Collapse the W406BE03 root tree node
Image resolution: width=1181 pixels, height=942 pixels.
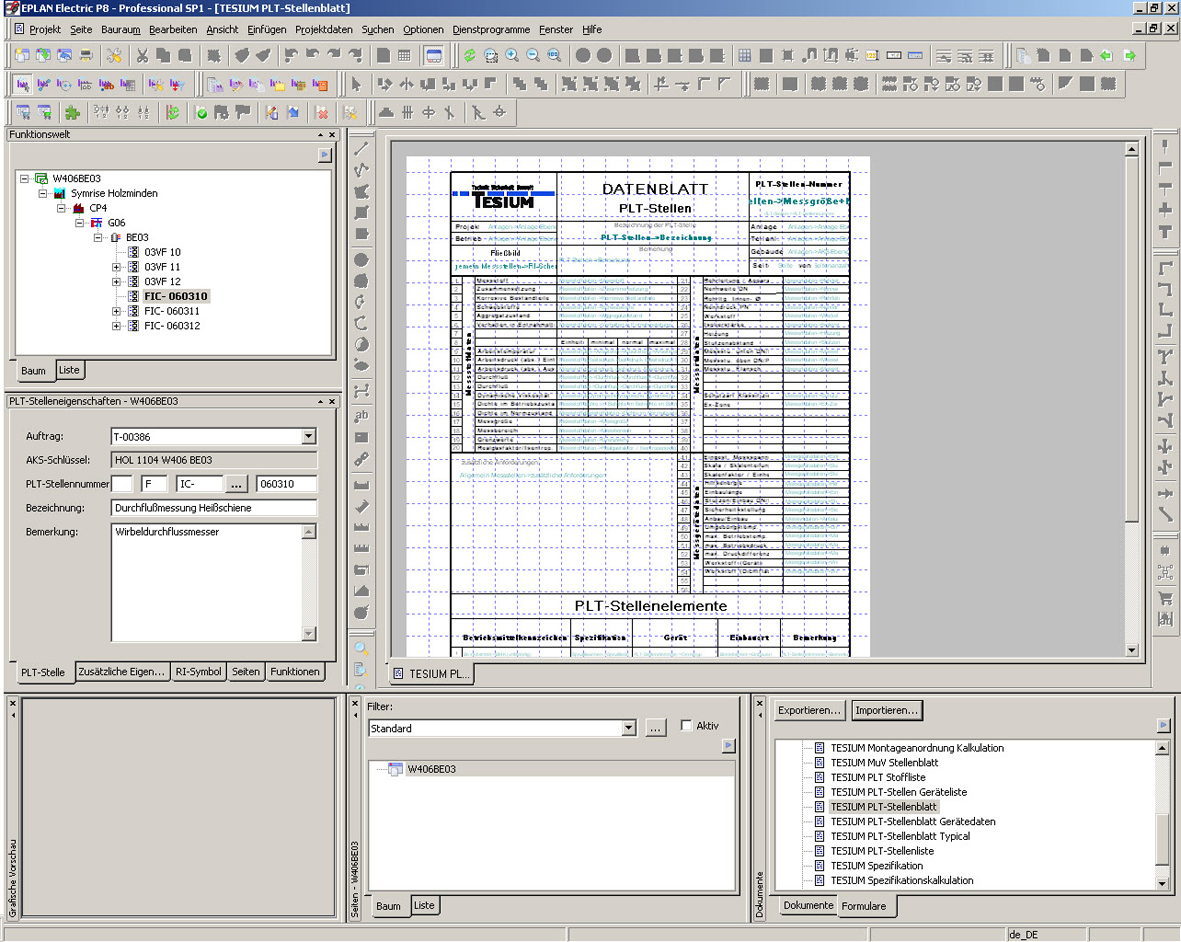(x=24, y=178)
